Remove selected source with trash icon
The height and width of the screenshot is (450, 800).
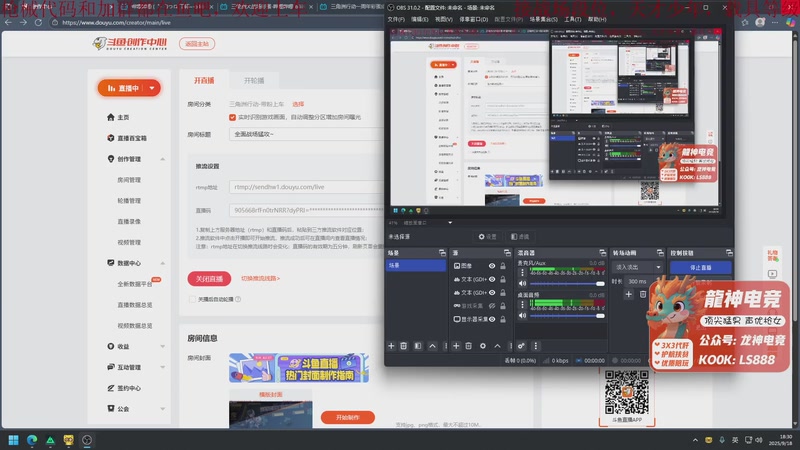468,346
